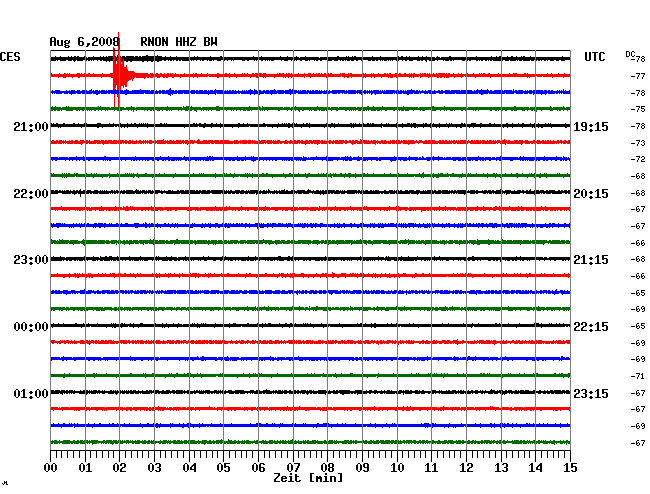
Task: Click minute "11" on the Zeit axis
Action: click(x=431, y=468)
